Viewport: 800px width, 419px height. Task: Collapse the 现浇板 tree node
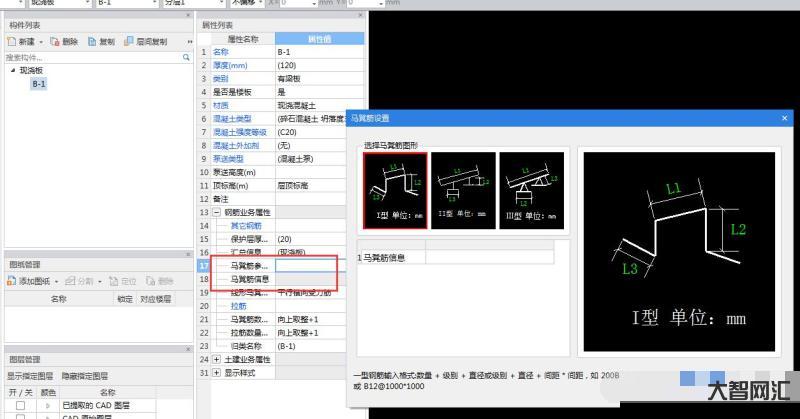point(13,71)
